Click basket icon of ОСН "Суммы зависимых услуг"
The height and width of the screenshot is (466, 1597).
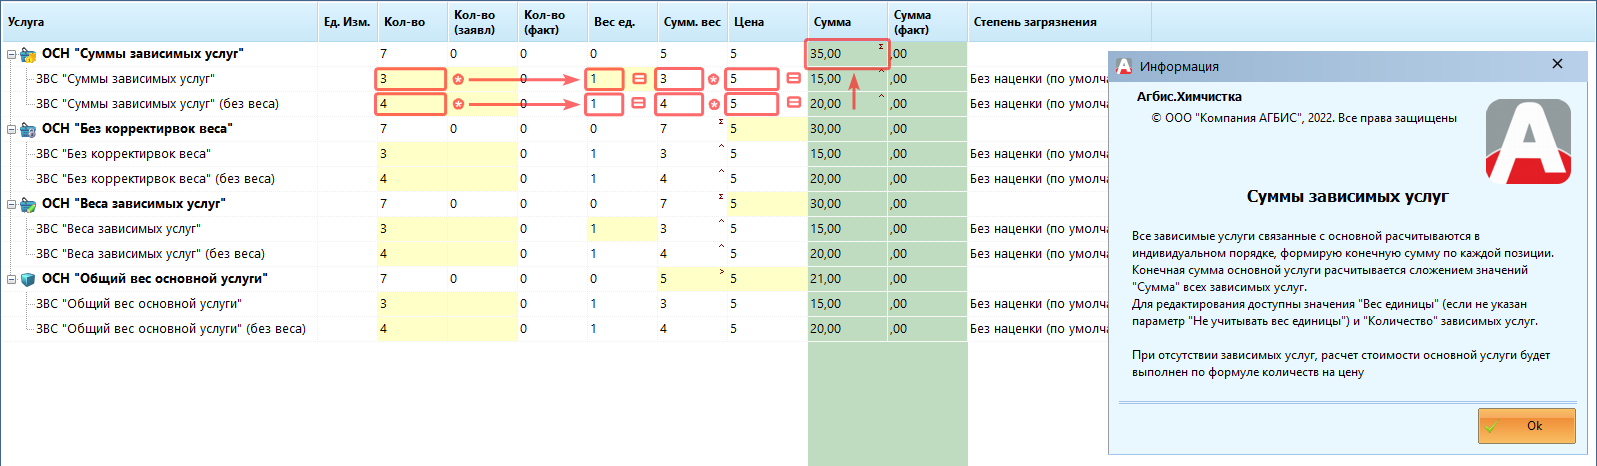point(28,55)
